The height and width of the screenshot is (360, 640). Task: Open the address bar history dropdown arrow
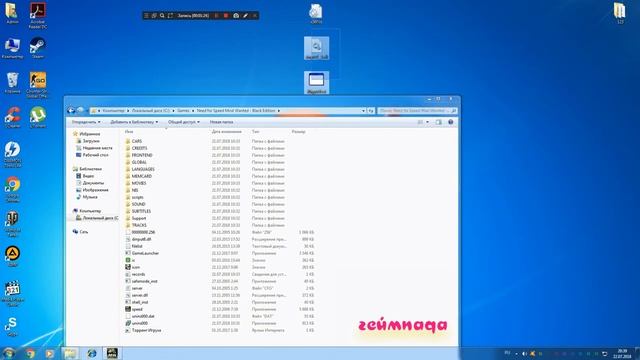tap(363, 111)
